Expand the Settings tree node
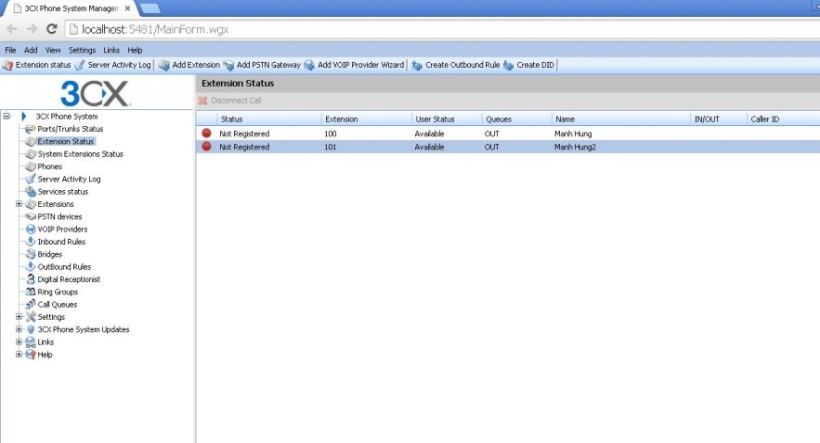Image resolution: width=820 pixels, height=443 pixels. coord(19,317)
